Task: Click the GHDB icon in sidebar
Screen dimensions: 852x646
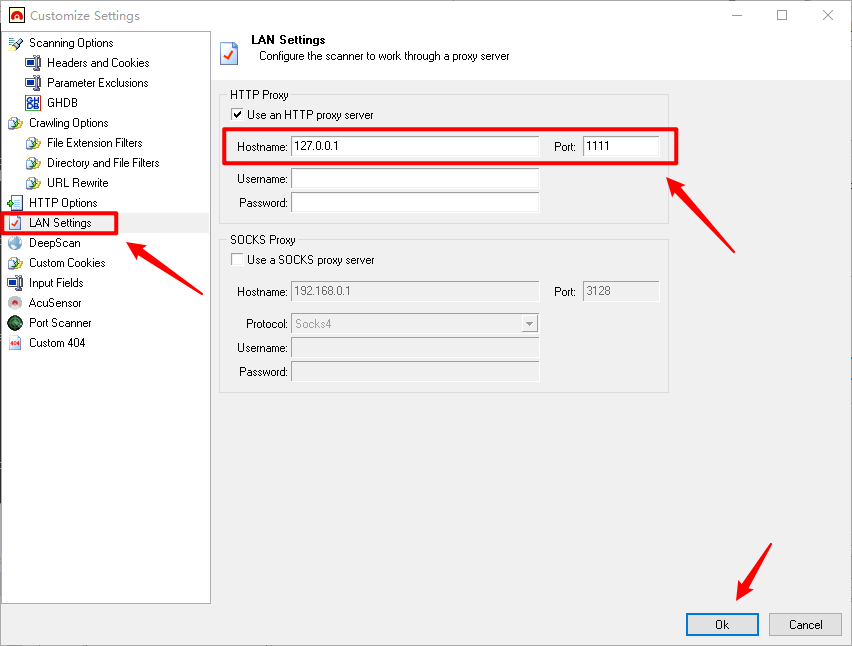Action: click(33, 103)
